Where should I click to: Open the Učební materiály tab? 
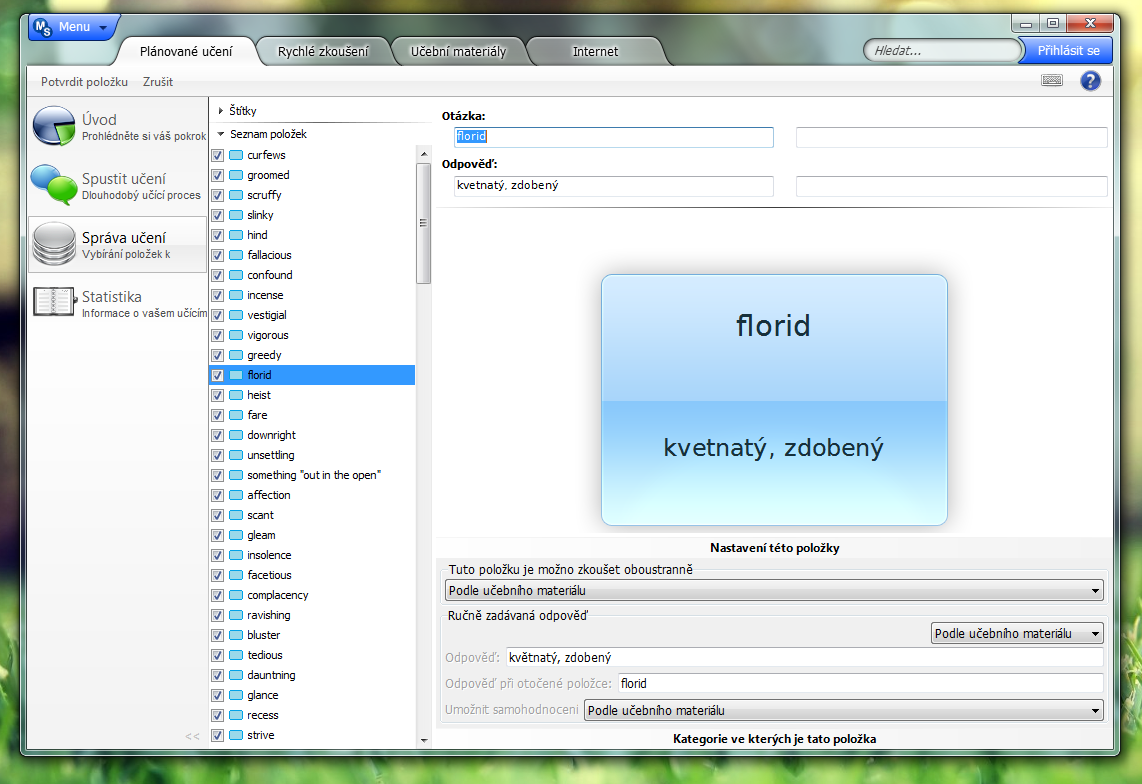tap(458, 51)
